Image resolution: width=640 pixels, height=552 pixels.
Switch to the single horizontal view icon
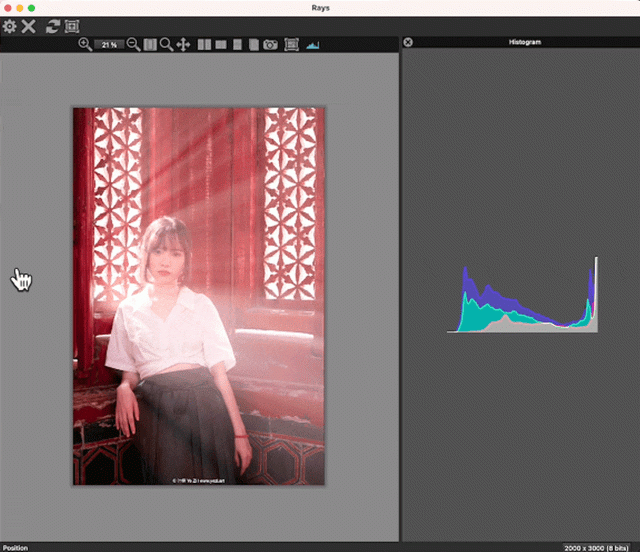pos(221,44)
